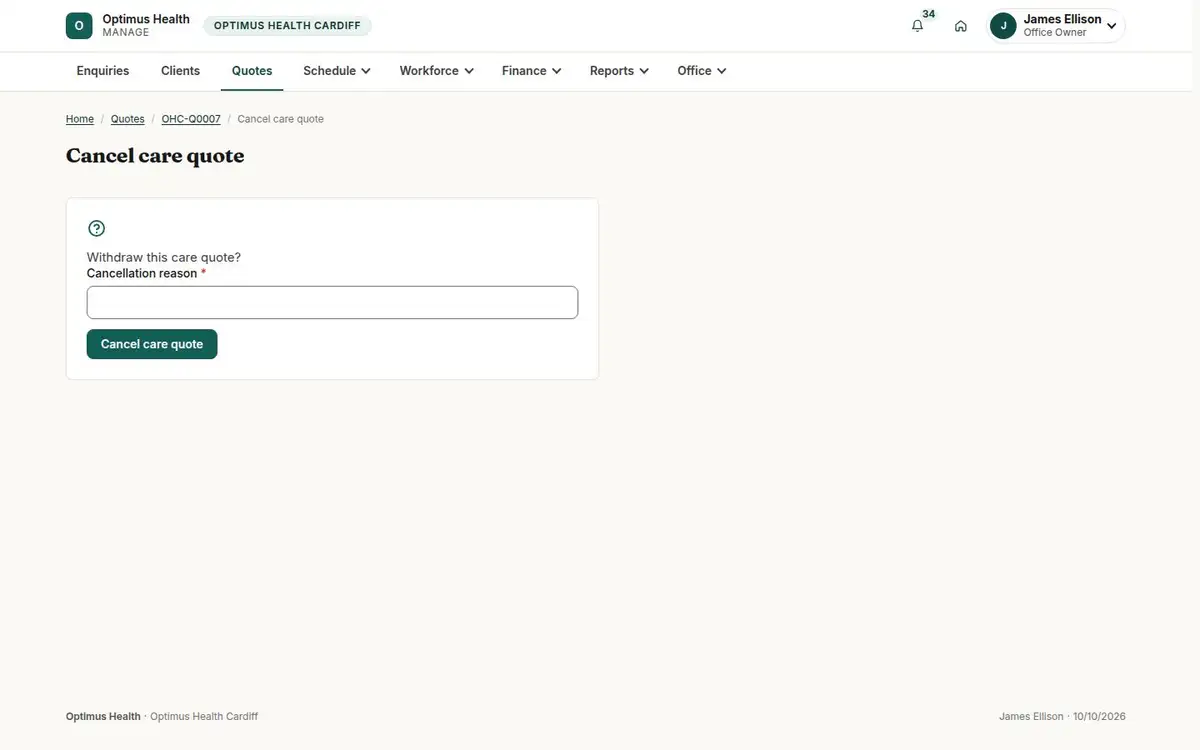This screenshot has height=750, width=1200.
Task: Go to the Enquiries tab
Action: [x=103, y=71]
